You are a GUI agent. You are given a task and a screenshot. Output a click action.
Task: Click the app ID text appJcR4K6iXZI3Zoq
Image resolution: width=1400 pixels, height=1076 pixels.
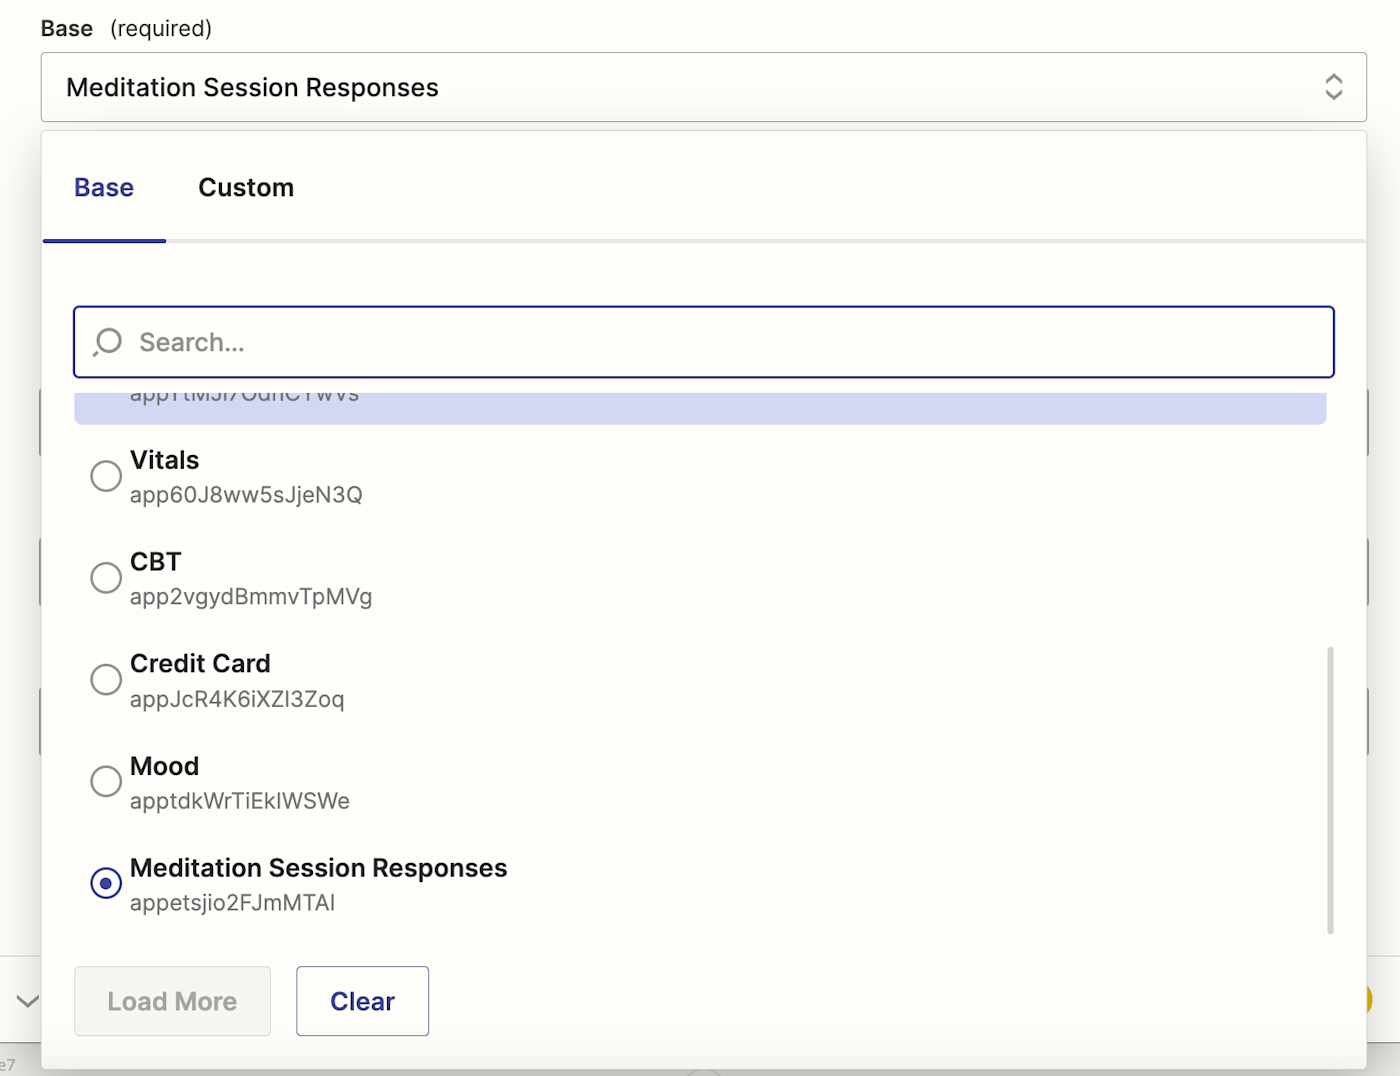[x=237, y=699]
